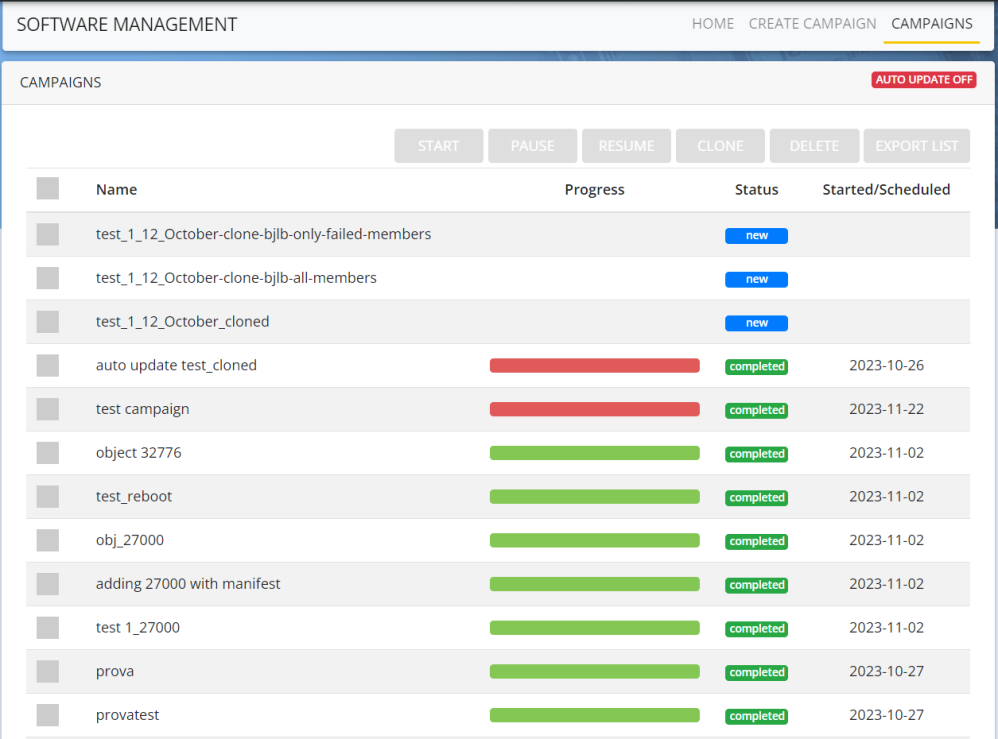This screenshot has width=998, height=739.
Task: Mark the checkbox for object 32776
Action: tap(48, 453)
